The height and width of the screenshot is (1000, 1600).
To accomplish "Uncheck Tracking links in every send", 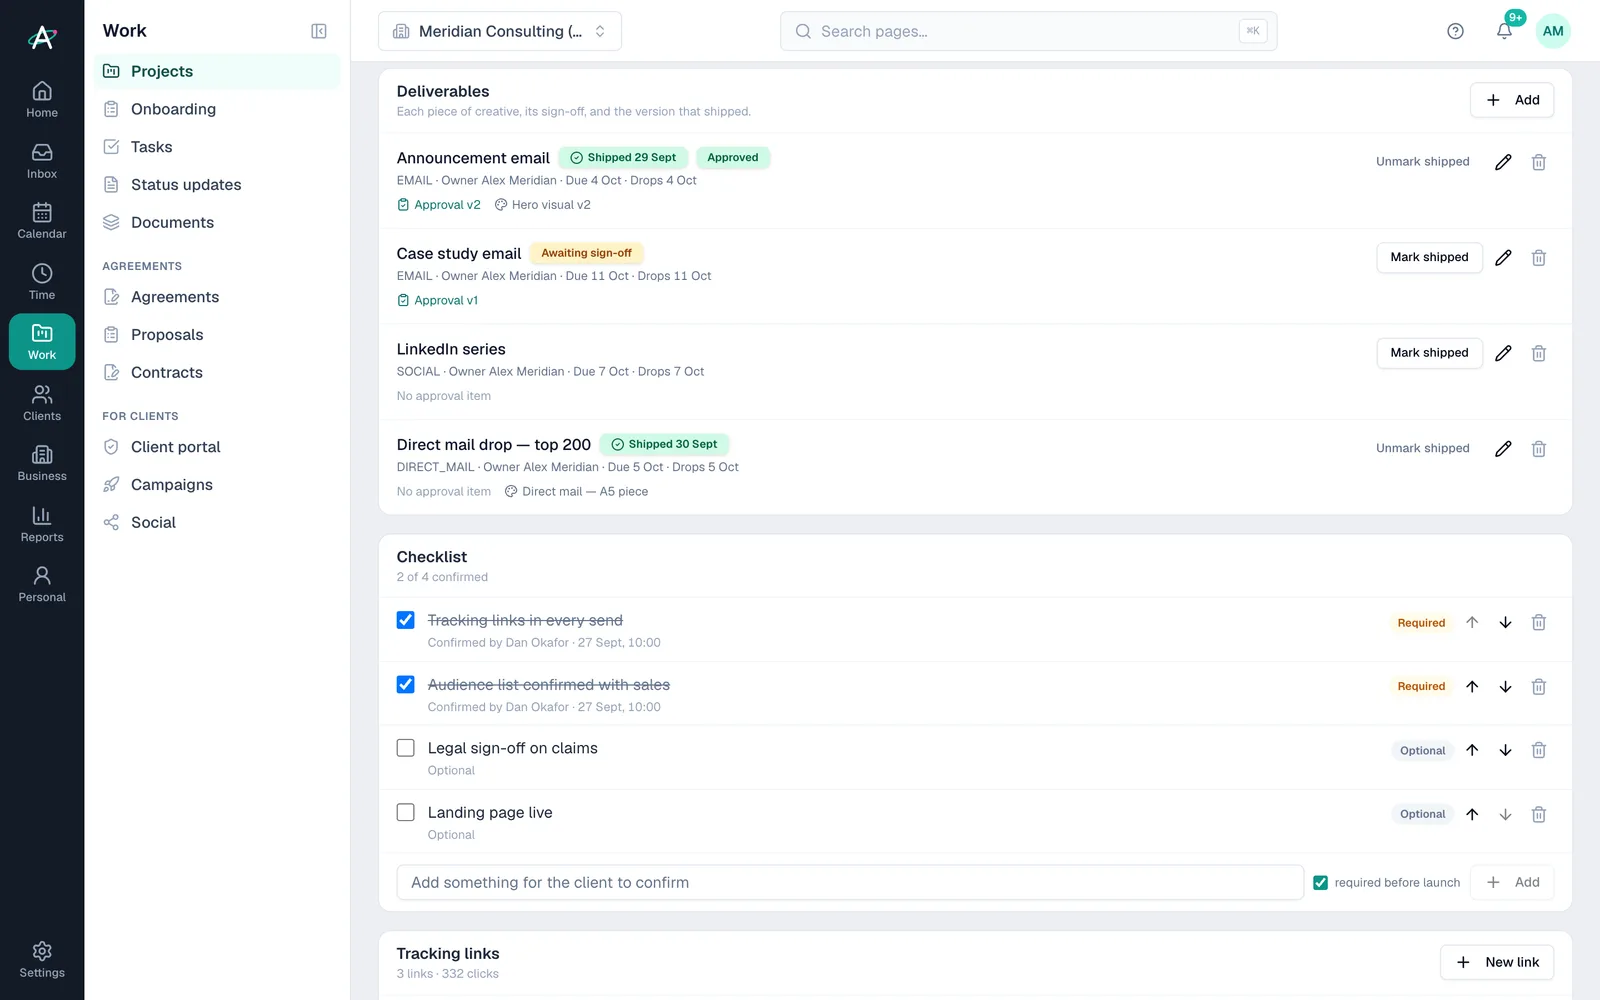I will [x=405, y=620].
